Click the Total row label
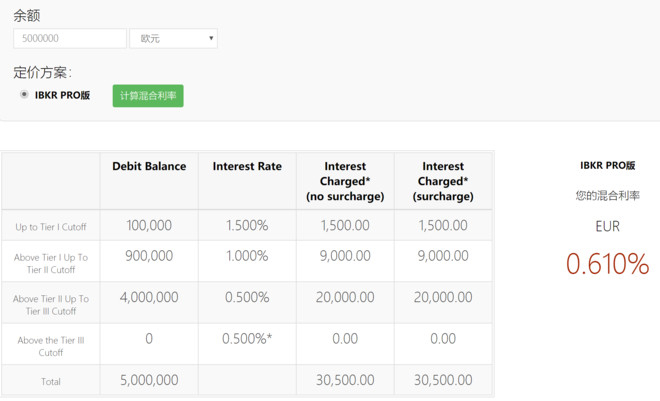660x401 pixels. pos(50,381)
